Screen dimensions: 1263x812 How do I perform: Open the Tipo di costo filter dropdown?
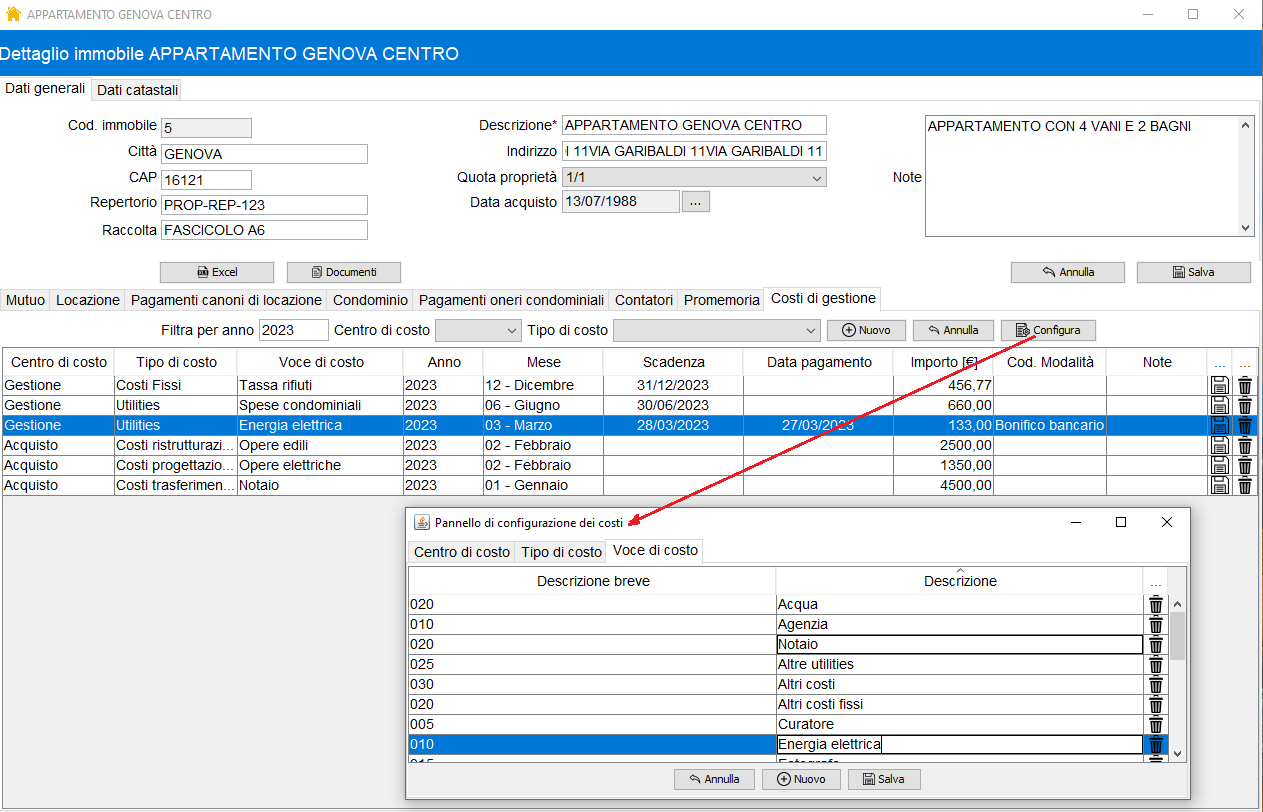point(716,330)
